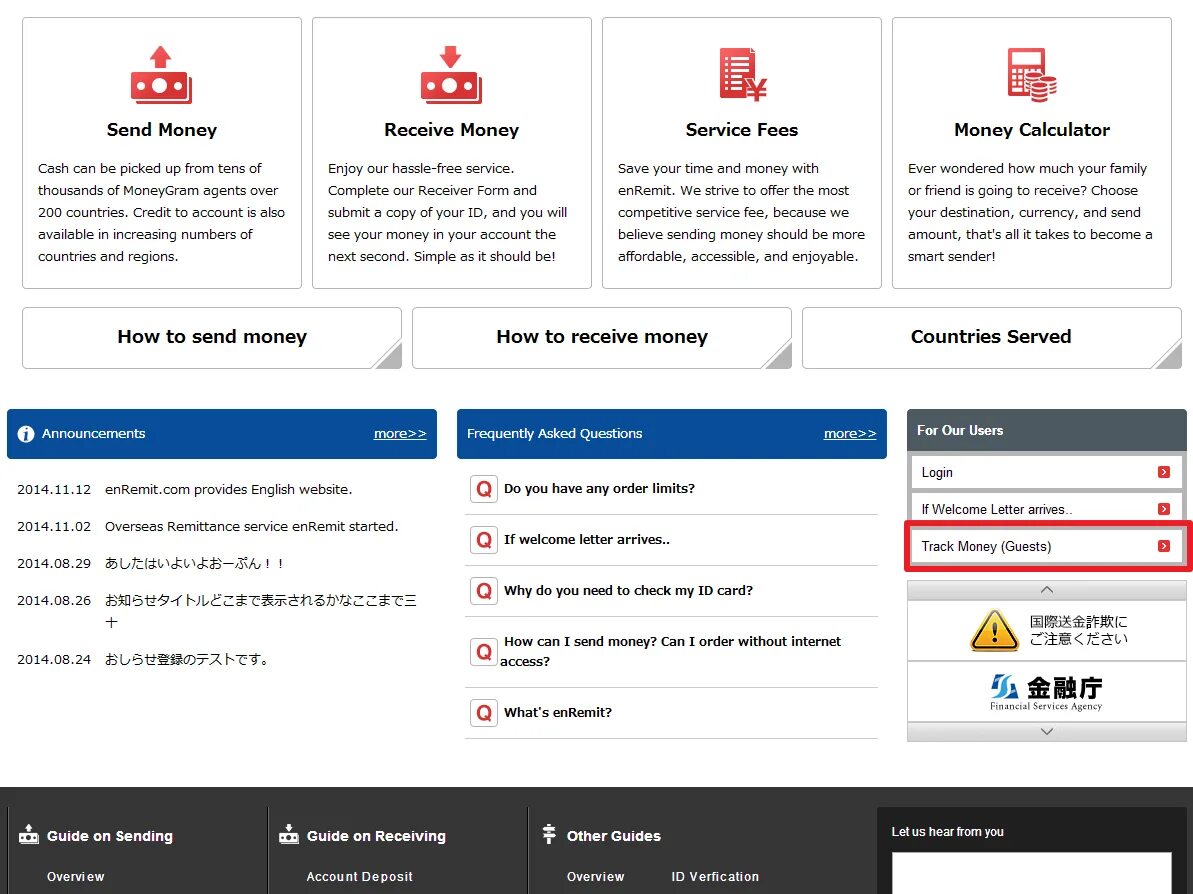Viewport: 1193px width, 894px height.
Task: Open FAQ How can I send money
Action: click(670, 651)
